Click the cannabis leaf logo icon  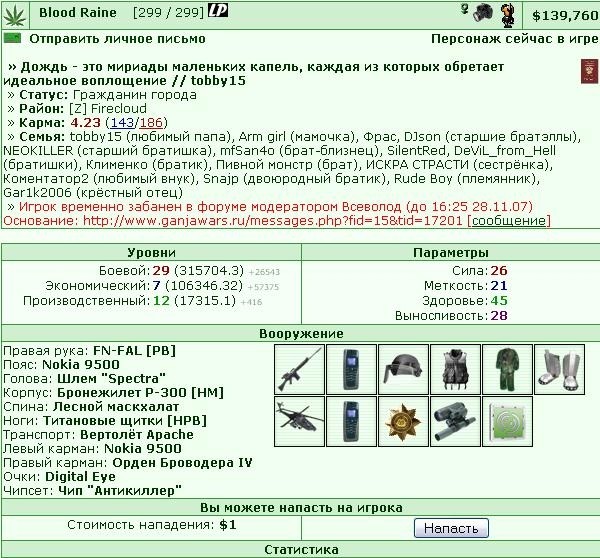[x=15, y=16]
